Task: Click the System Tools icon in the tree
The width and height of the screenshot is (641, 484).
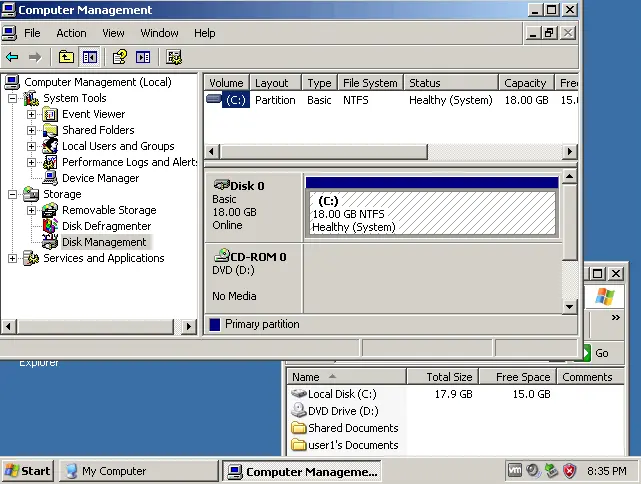Action: 31,98
